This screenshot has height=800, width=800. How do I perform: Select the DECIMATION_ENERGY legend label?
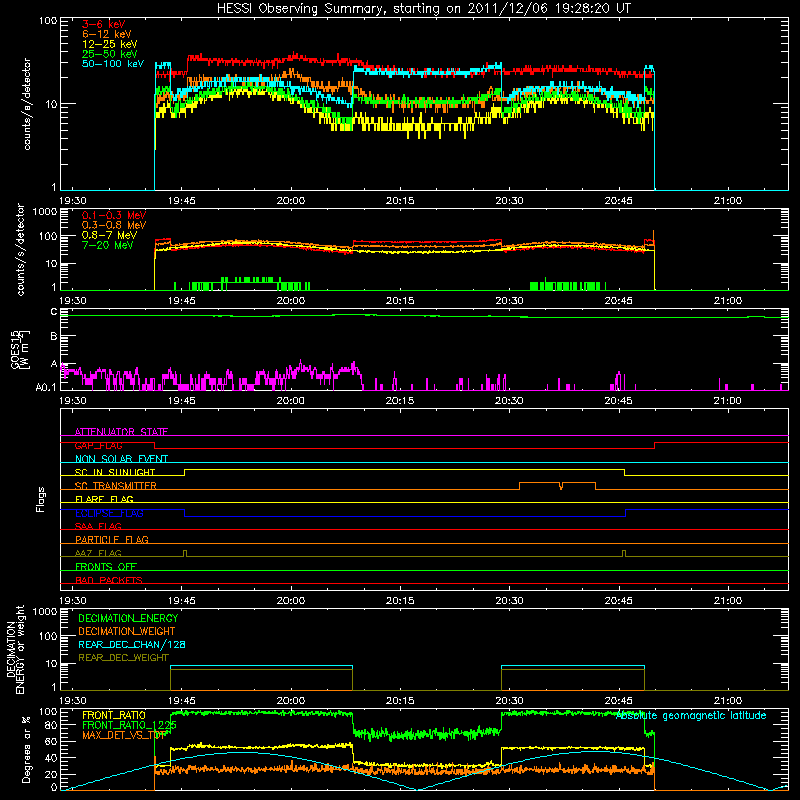(128, 618)
